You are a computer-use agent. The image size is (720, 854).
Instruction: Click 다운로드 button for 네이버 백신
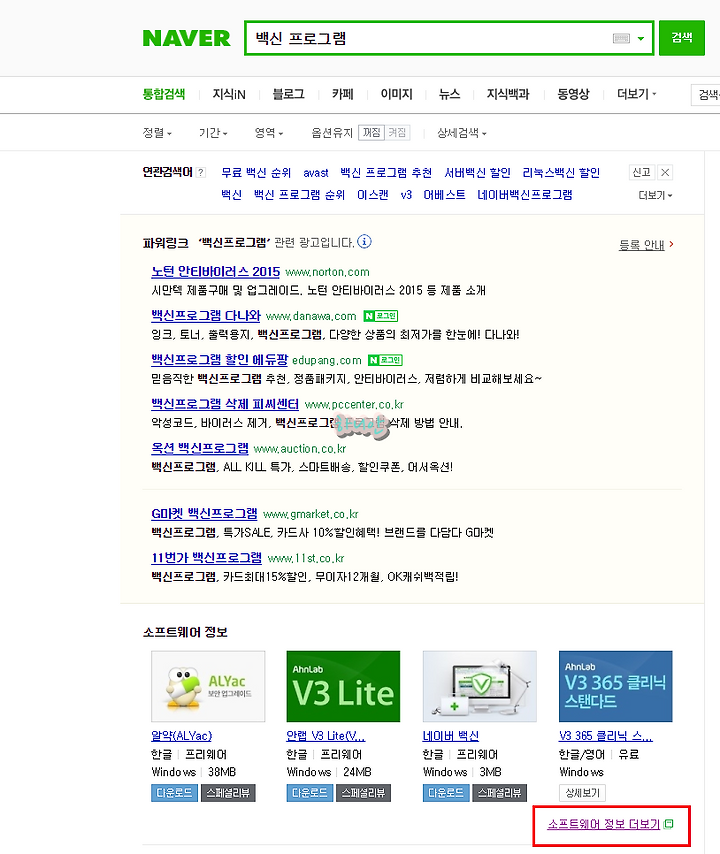click(446, 793)
